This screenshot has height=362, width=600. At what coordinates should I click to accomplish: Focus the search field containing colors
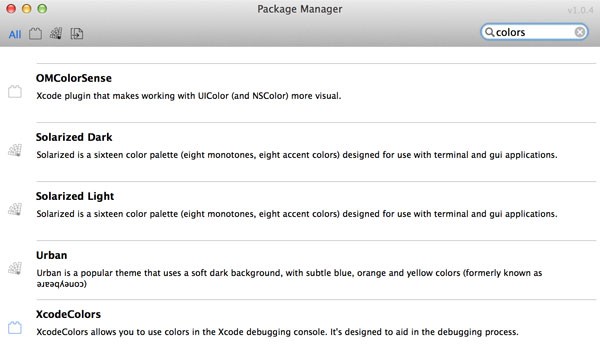click(534, 32)
